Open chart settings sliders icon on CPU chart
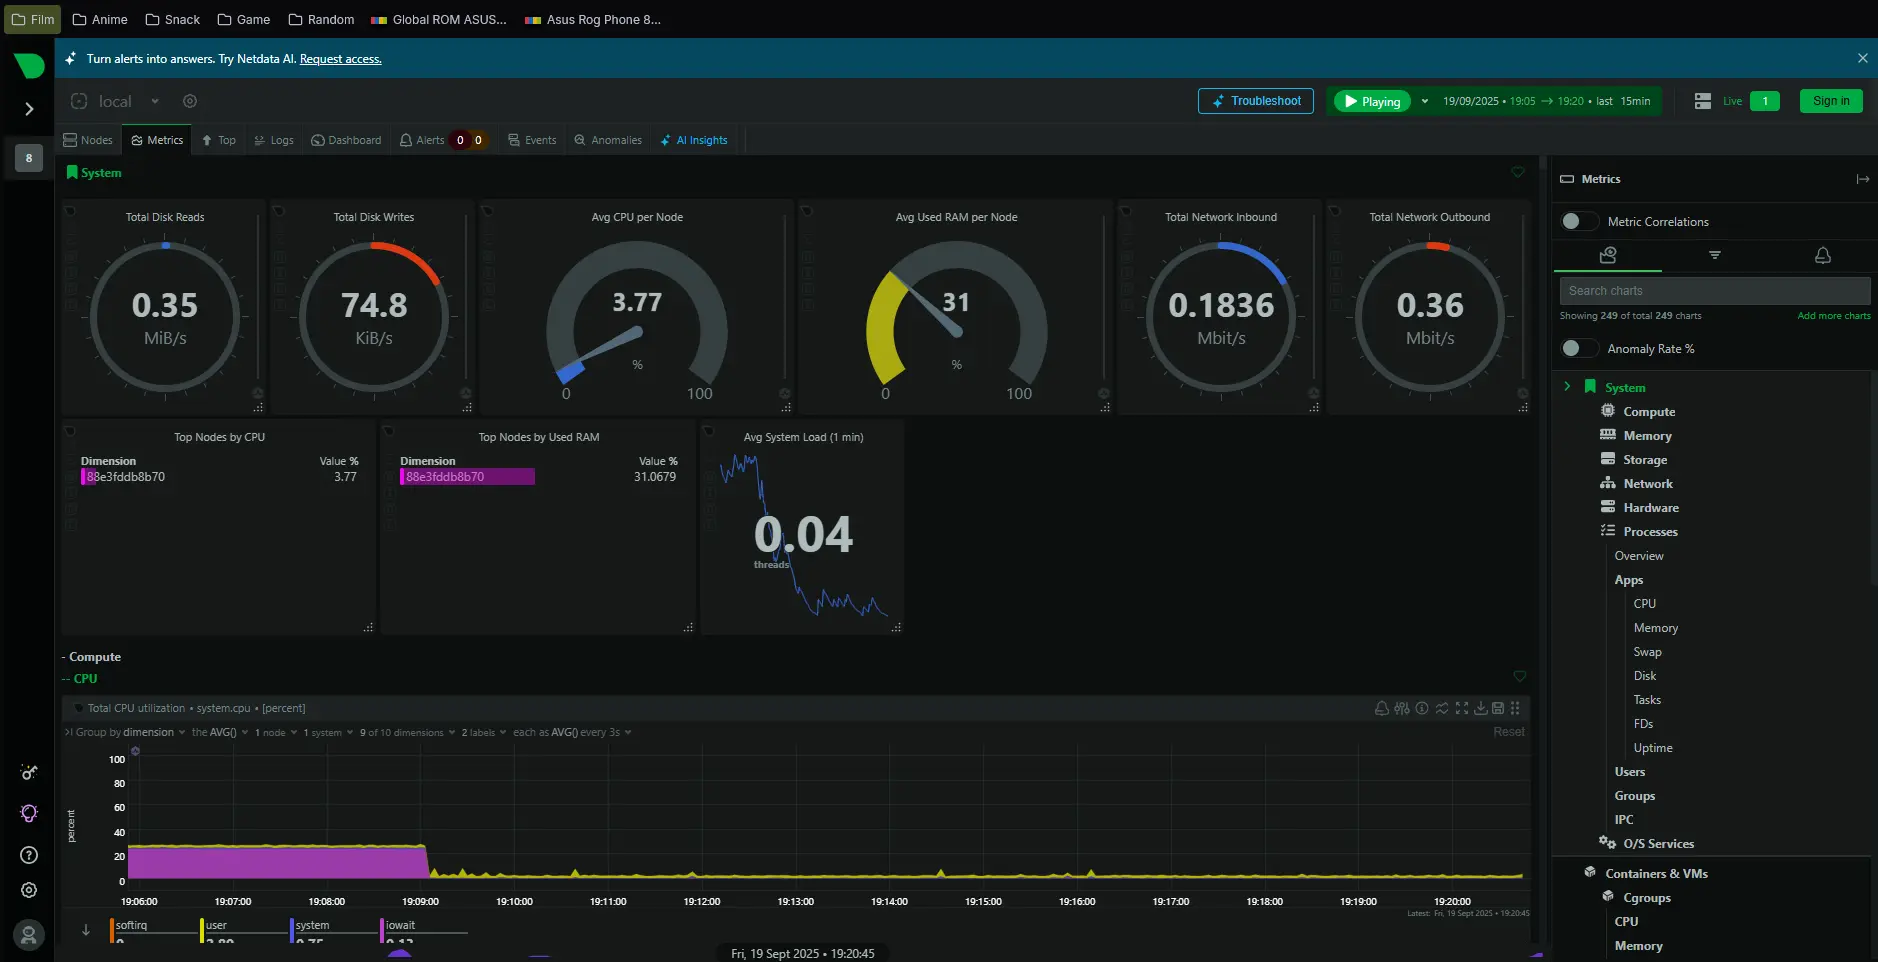This screenshot has height=962, width=1878. click(x=1402, y=708)
